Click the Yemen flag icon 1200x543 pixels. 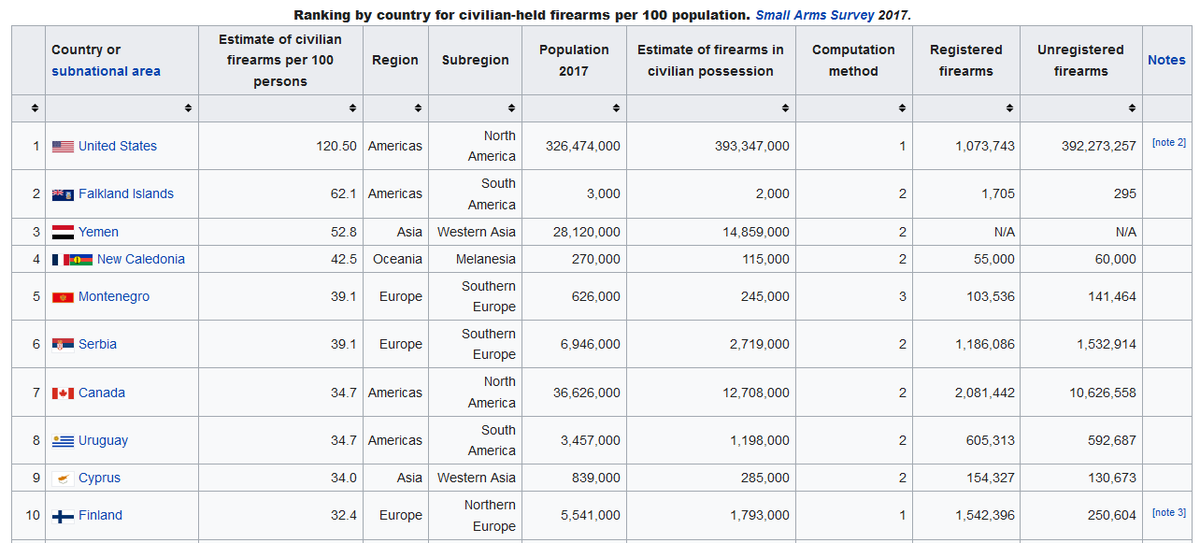[x=62, y=232]
